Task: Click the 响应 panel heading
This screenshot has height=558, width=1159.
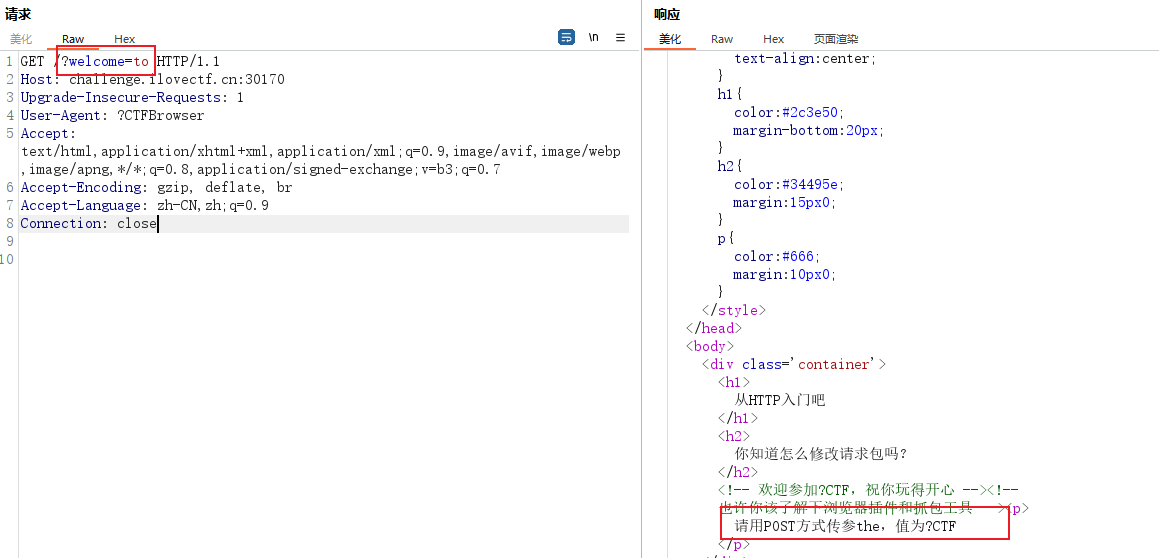Action: [667, 14]
